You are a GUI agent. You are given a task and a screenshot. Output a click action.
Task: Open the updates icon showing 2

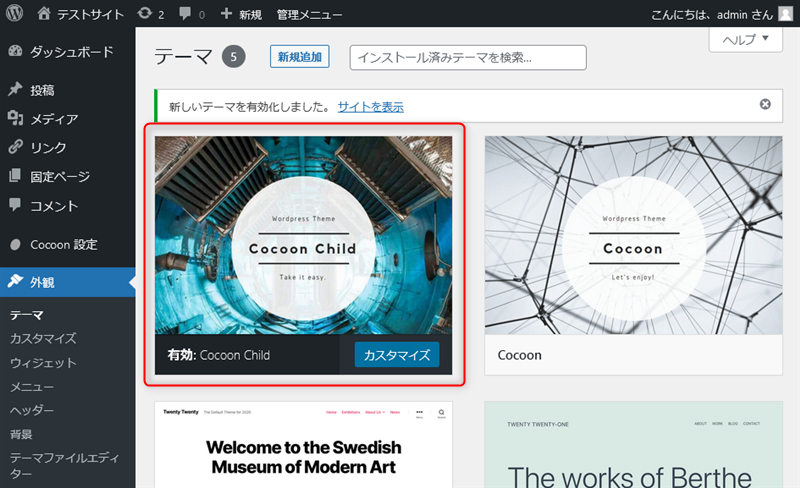tap(145, 13)
